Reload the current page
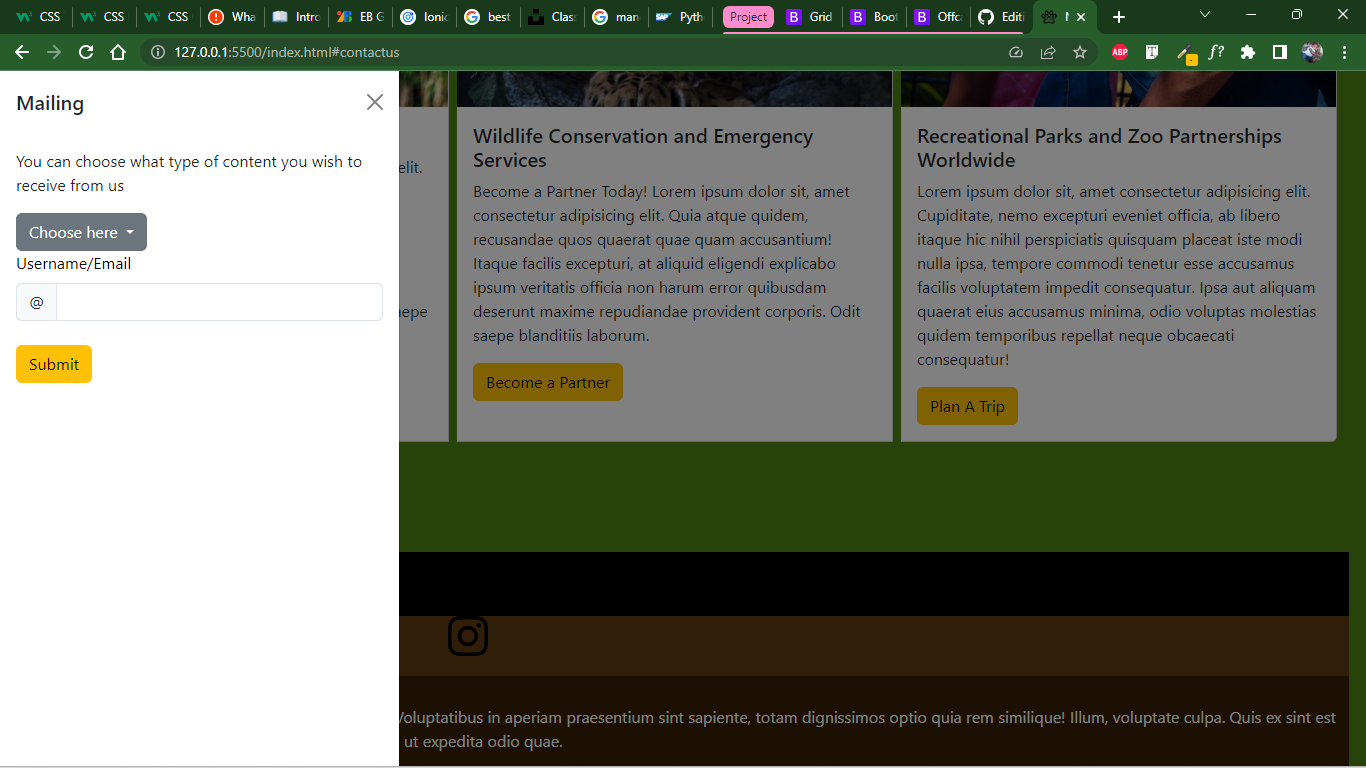 [x=85, y=52]
